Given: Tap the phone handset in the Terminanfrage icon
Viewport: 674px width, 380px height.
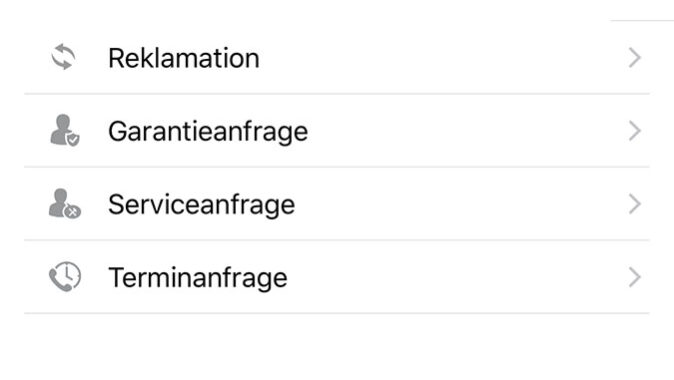Looking at the screenshot, I should pos(59,281).
